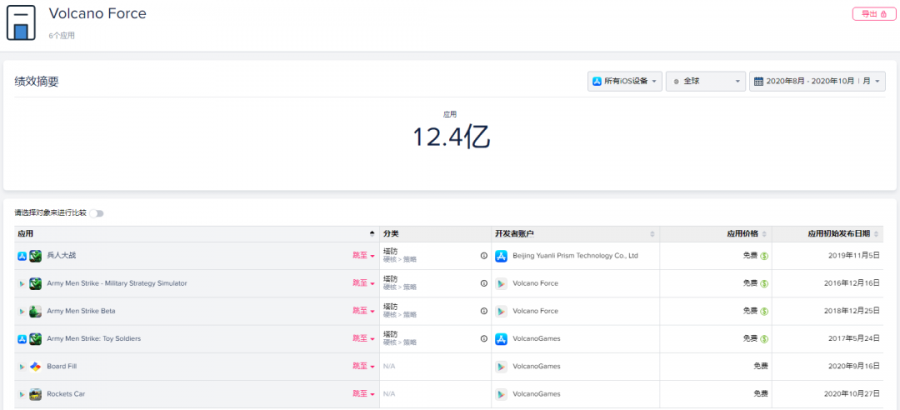The height and width of the screenshot is (410, 900).
Task: Open the VolcanoGames developer link in the Board Fill row
Action: (x=536, y=366)
